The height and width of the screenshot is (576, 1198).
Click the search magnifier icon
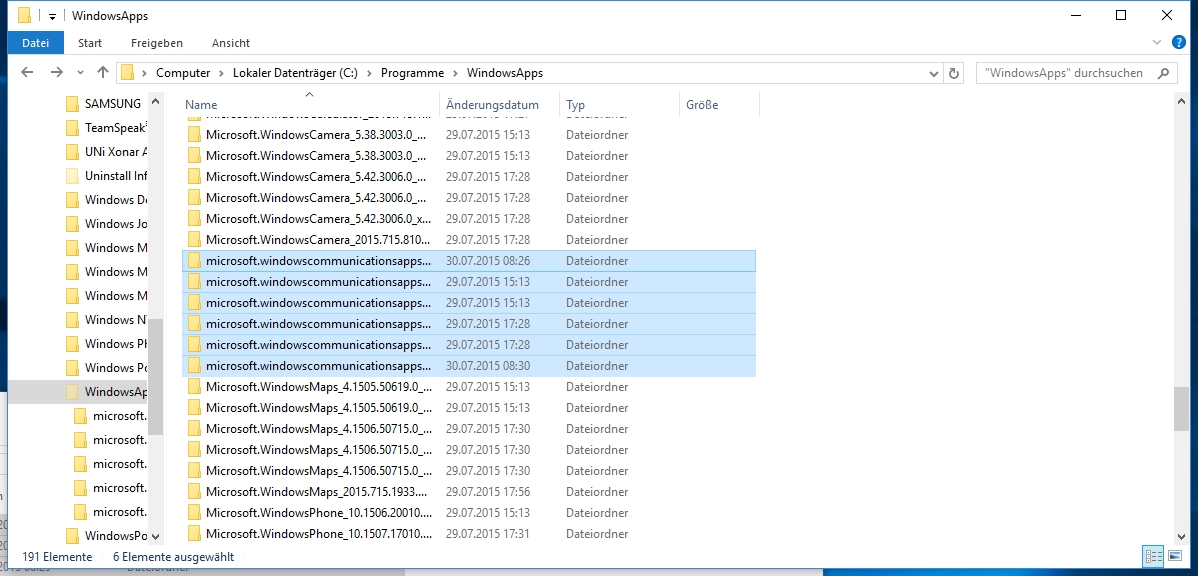[x=1164, y=73]
